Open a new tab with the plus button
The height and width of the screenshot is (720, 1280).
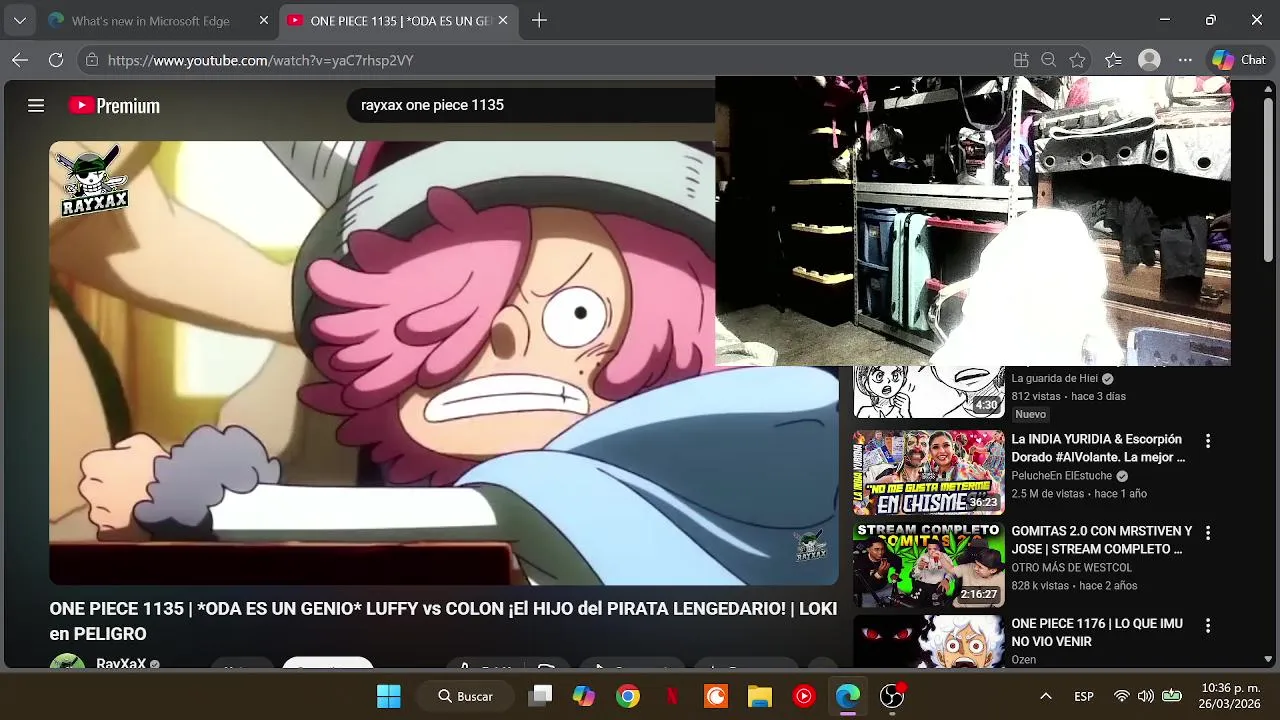pyautogui.click(x=539, y=20)
